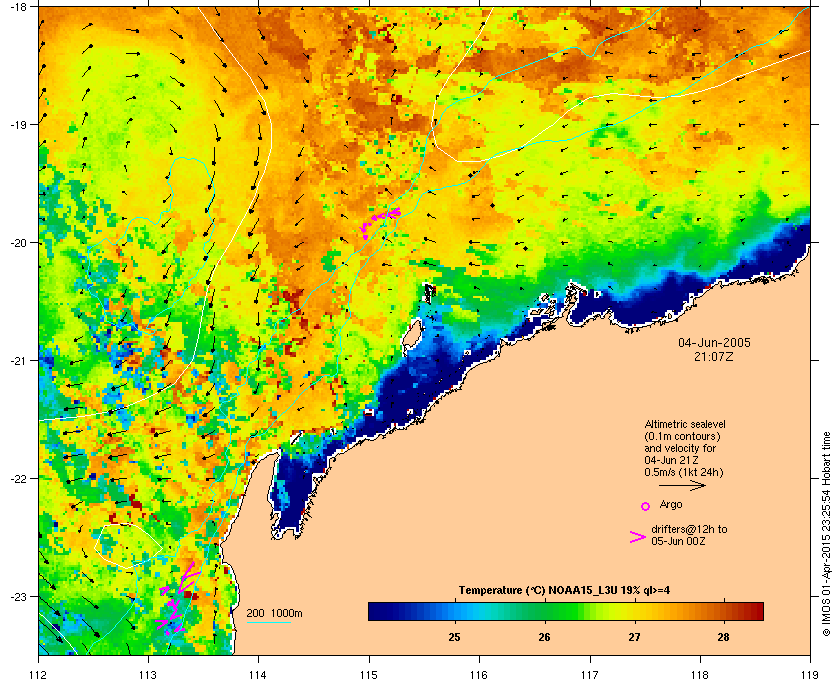Click the velocity scale arrow in legend
The height and width of the screenshot is (680, 840).
(682, 485)
